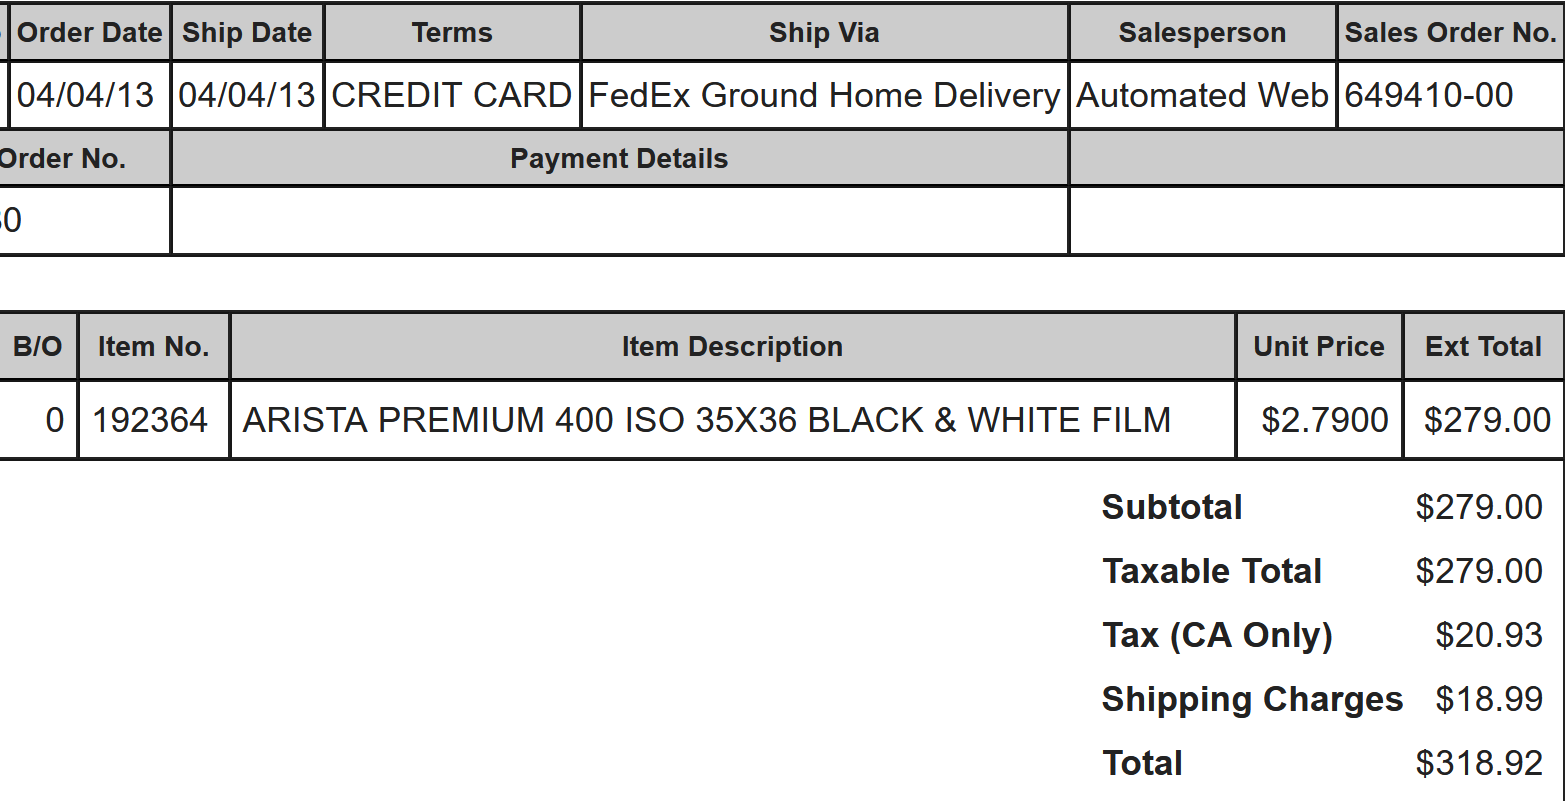
Task: Select item number 192364
Action: [x=150, y=420]
